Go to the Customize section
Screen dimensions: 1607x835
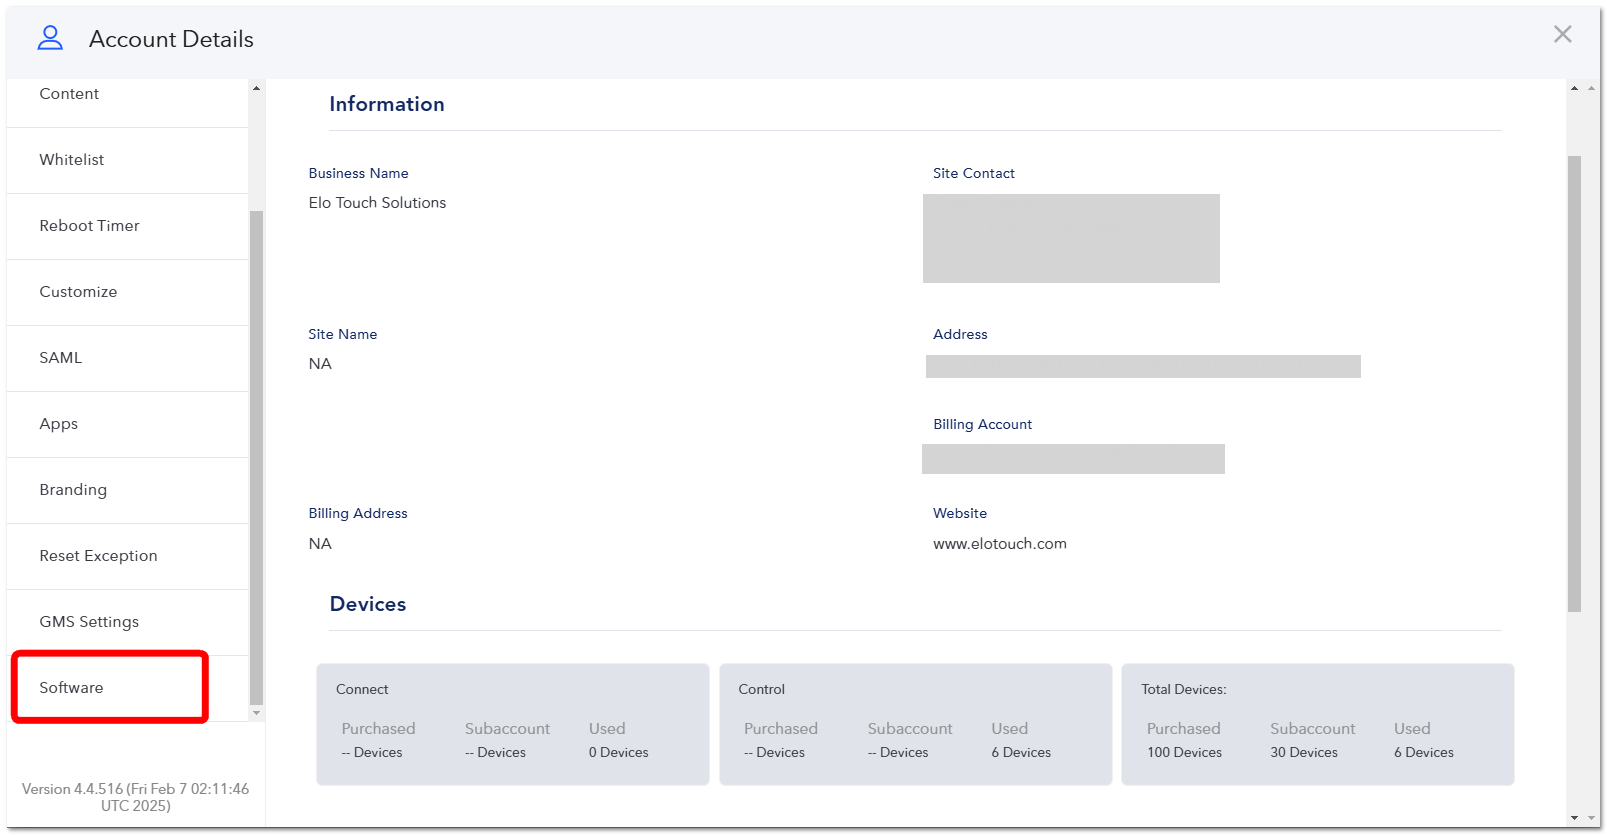click(127, 292)
